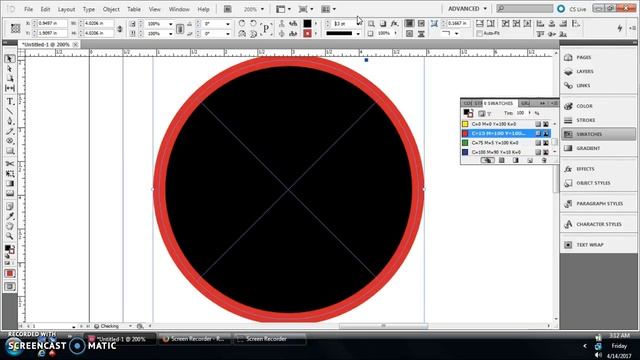
Task: Choose the Type tool
Action: [10, 101]
